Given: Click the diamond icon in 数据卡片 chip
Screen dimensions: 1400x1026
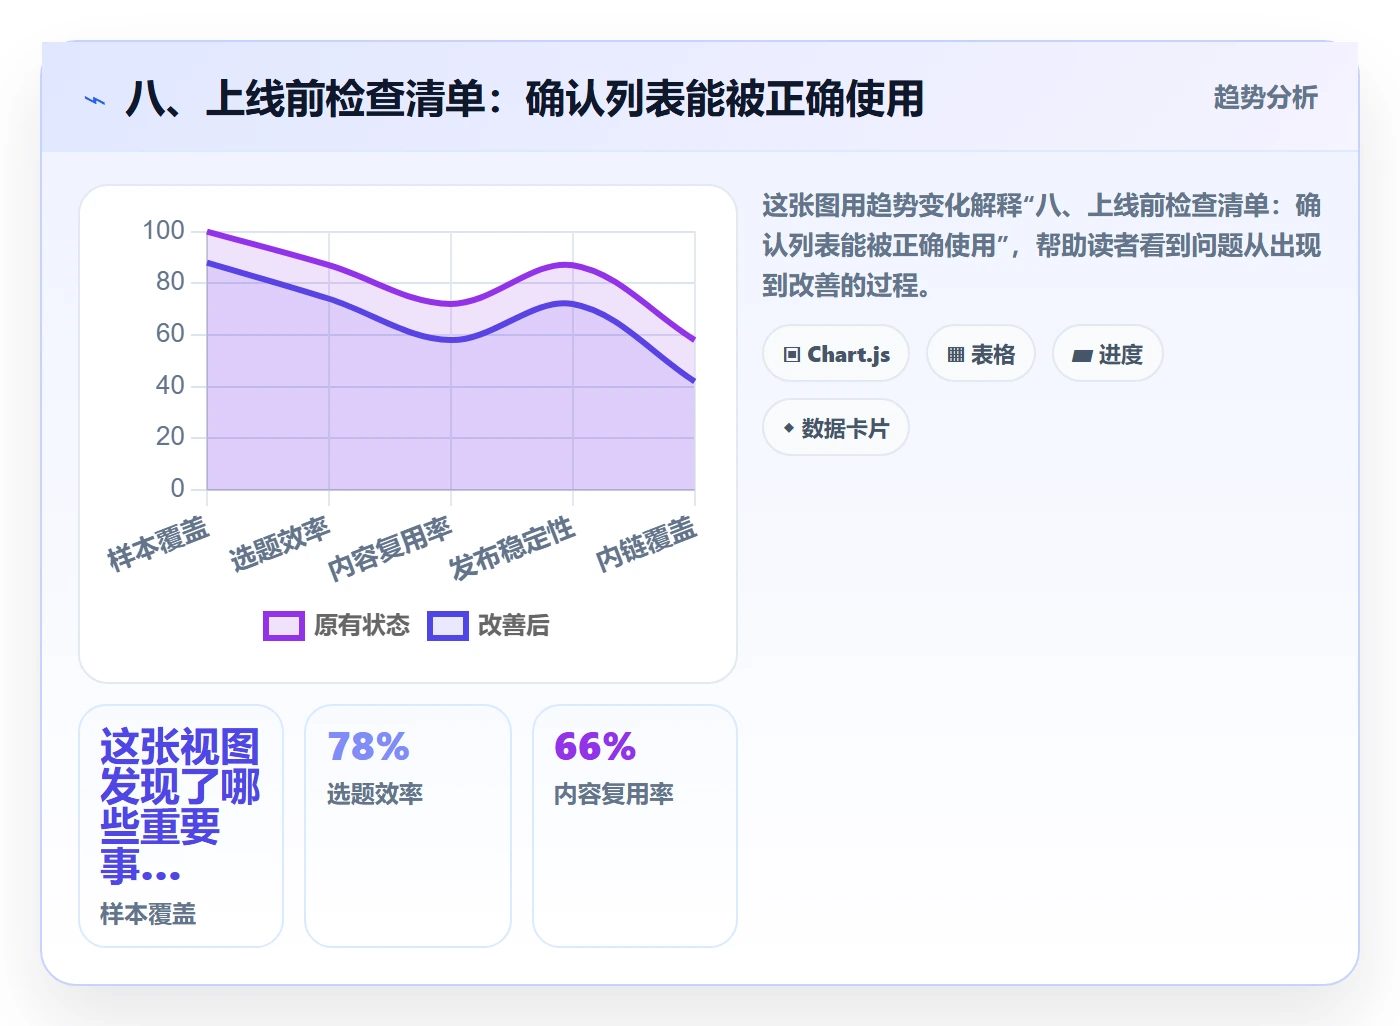Looking at the screenshot, I should [x=789, y=428].
